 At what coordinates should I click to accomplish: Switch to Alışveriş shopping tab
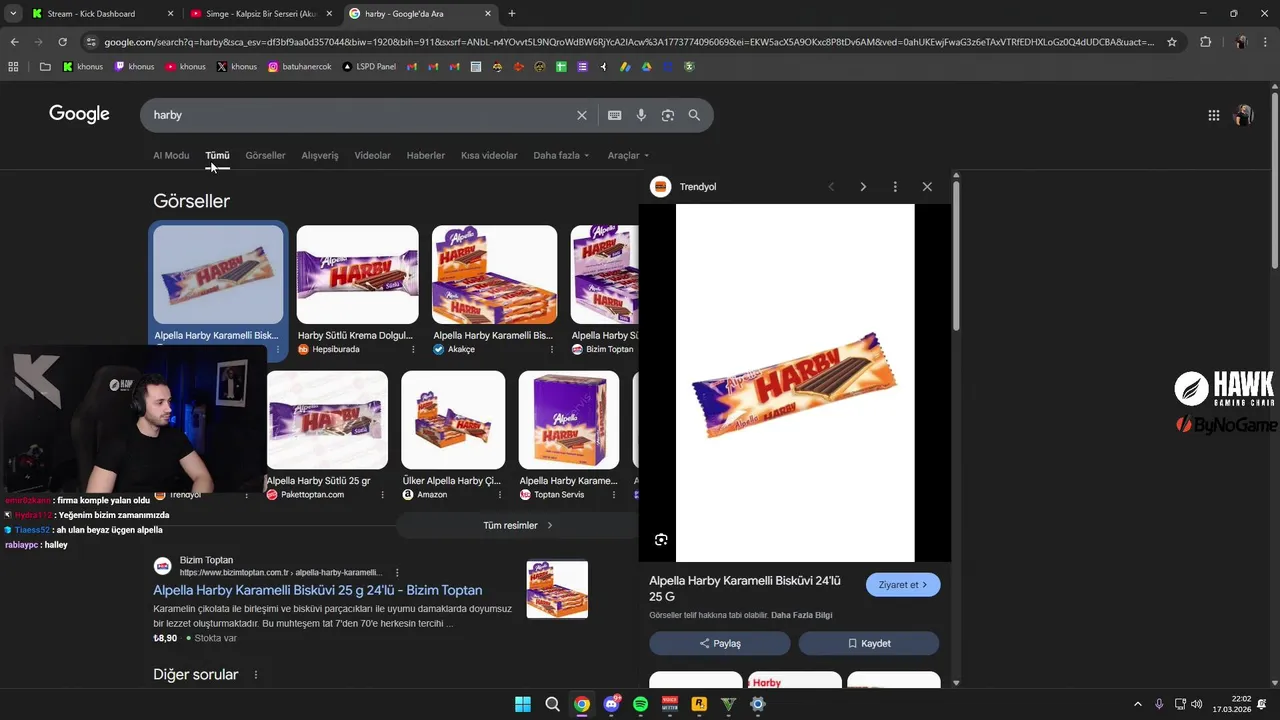coord(320,155)
